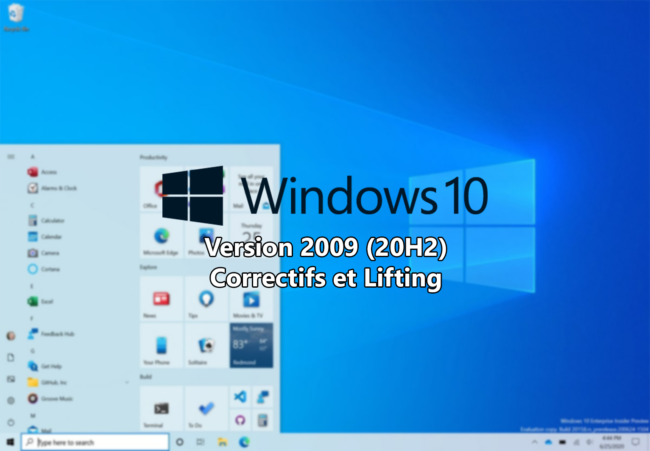This screenshot has height=451, width=650.
Task: Launch Groove Music from the app list
Action: (x=50, y=399)
